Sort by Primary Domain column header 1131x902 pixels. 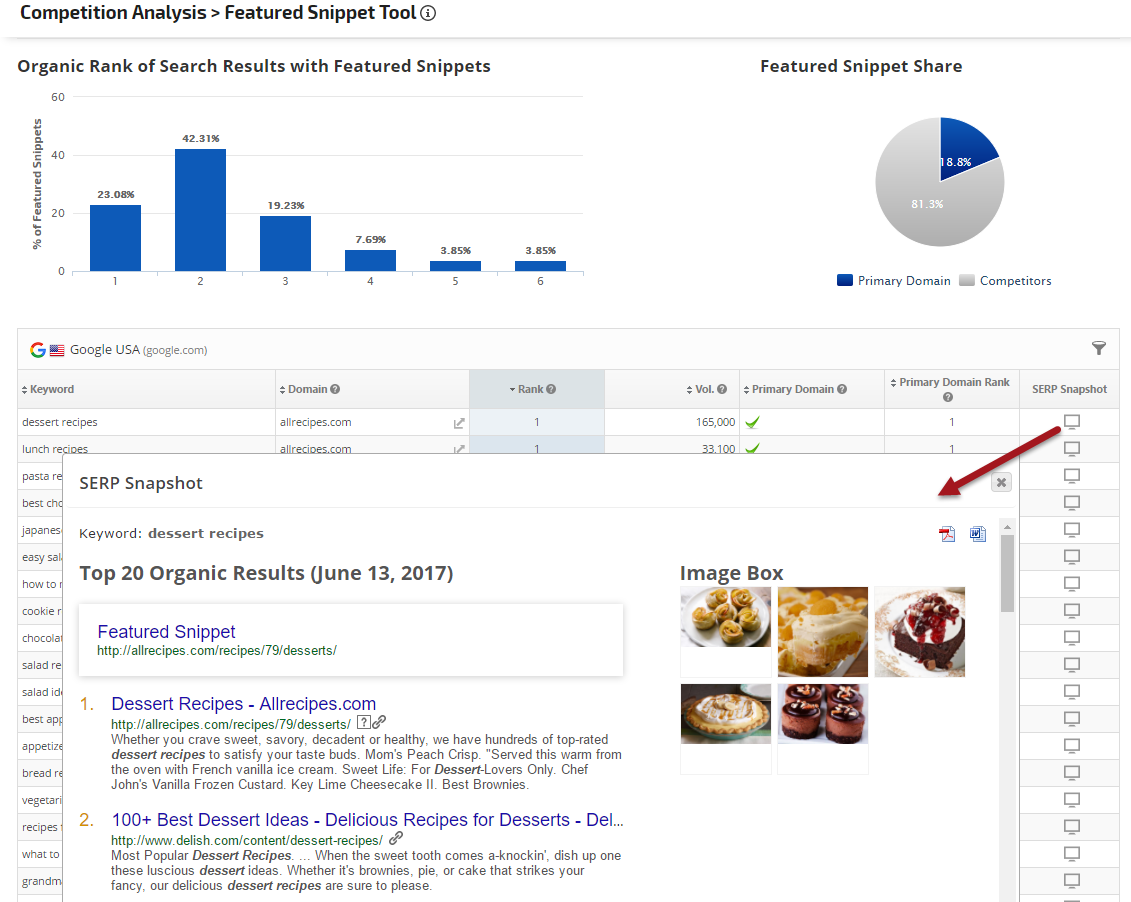798,389
